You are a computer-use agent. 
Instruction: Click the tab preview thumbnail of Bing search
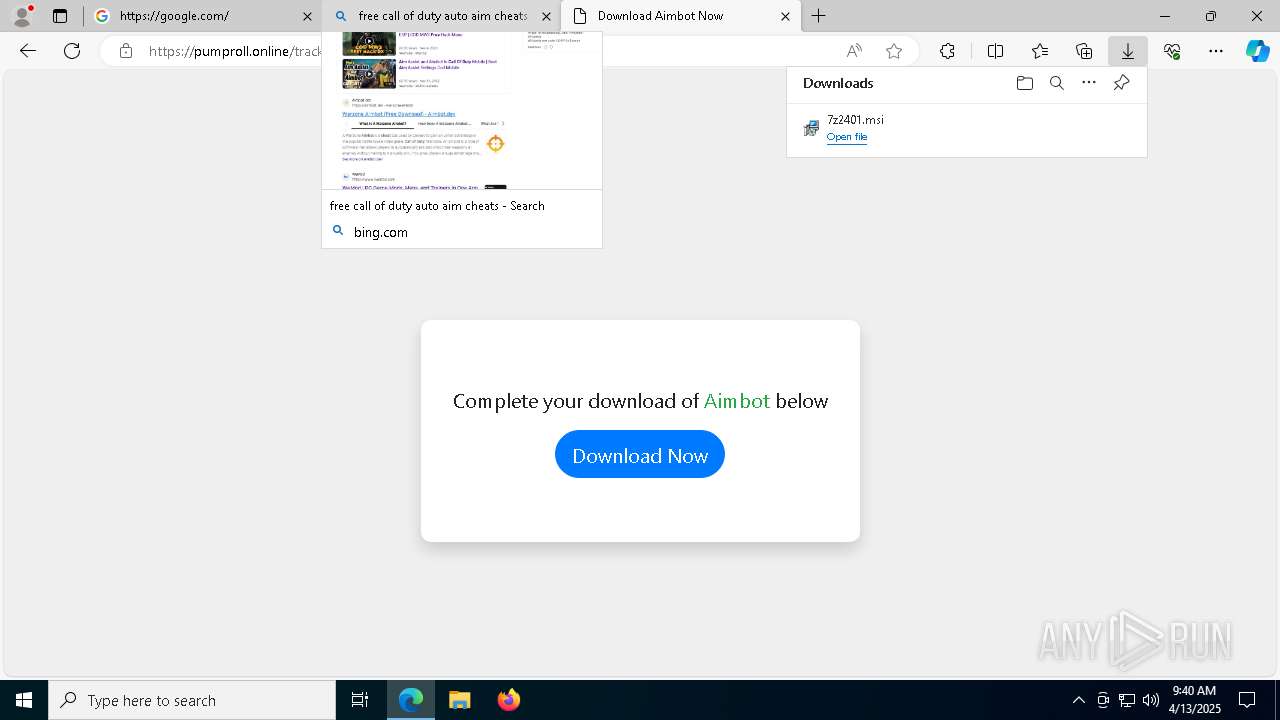tap(462, 110)
